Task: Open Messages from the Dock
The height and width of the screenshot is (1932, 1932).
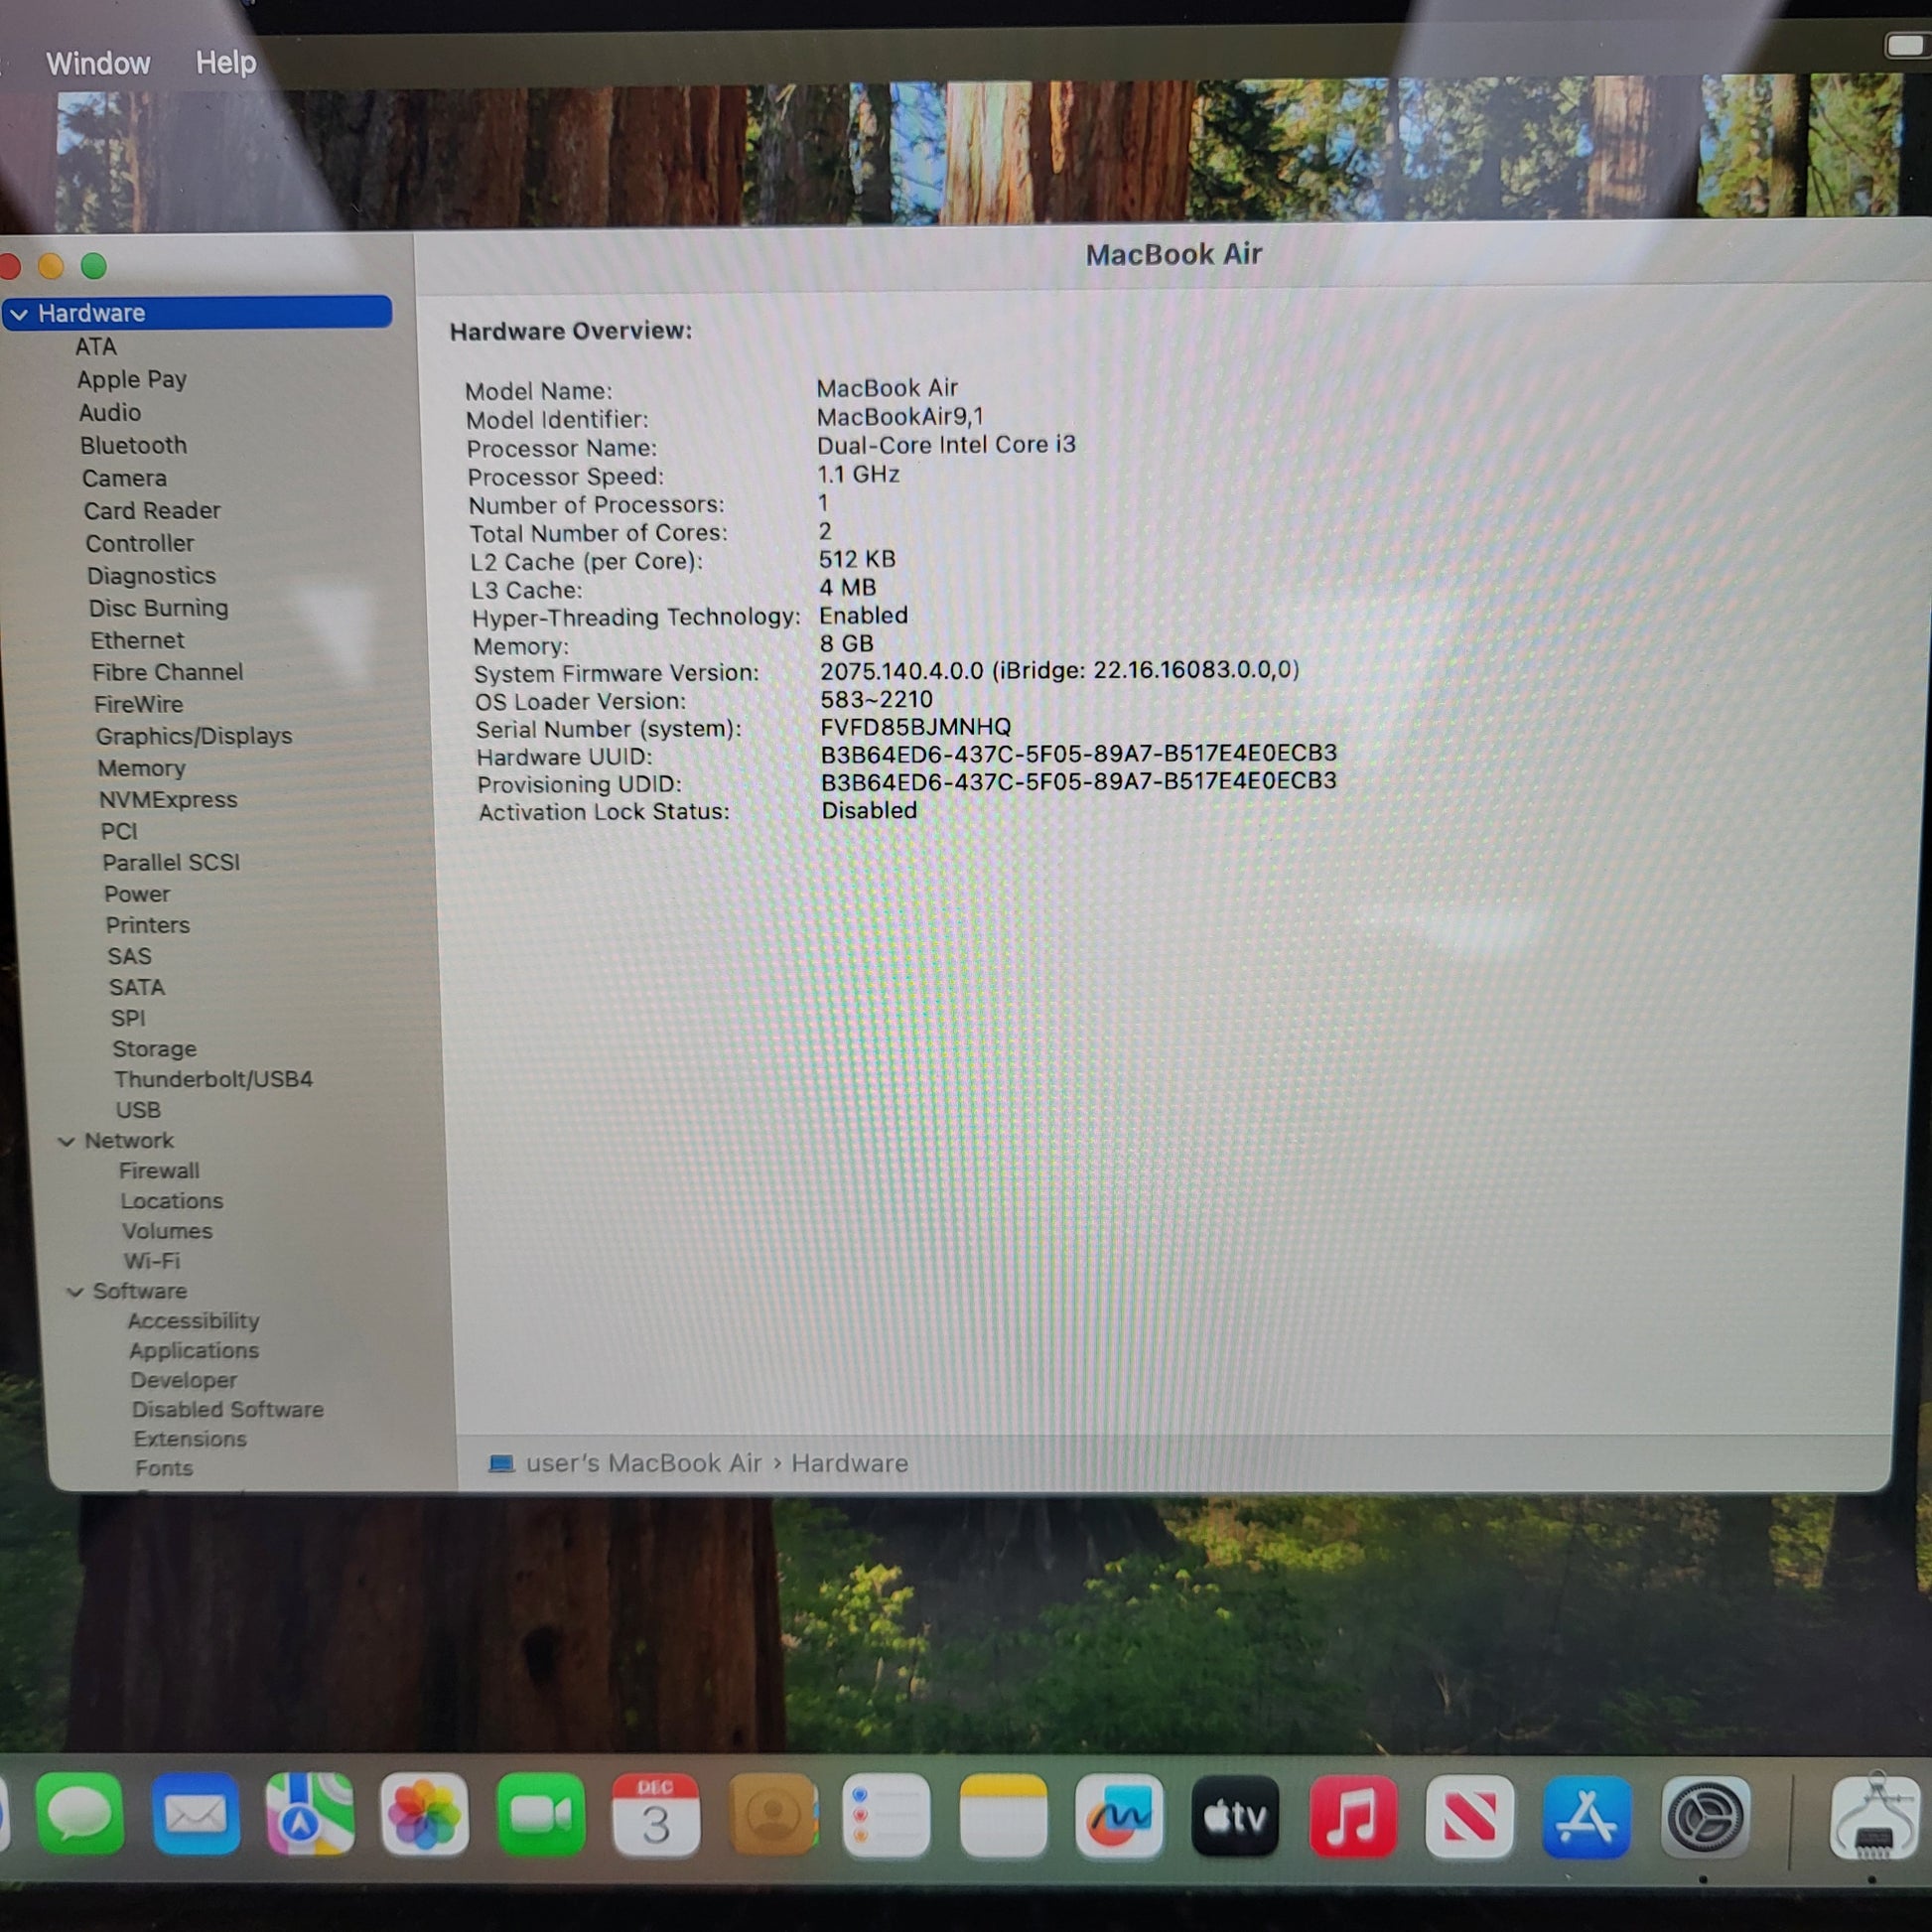Action: pos(80,1815)
